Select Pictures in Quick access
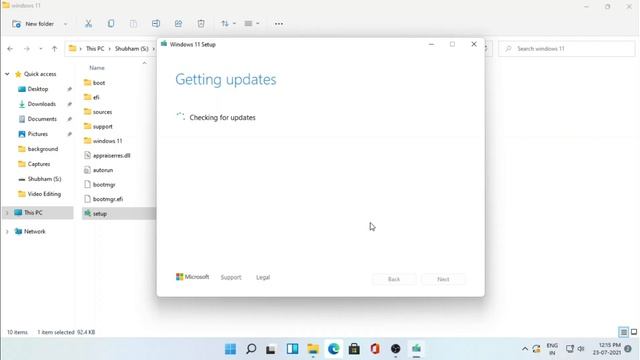This screenshot has height=360, width=640. pyautogui.click(x=38, y=134)
